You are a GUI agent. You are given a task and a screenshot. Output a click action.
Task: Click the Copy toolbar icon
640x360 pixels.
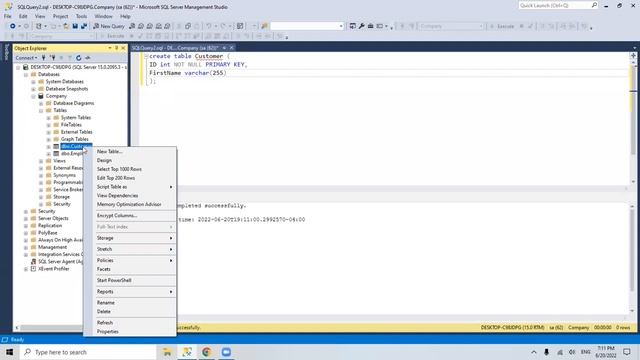point(188,26)
